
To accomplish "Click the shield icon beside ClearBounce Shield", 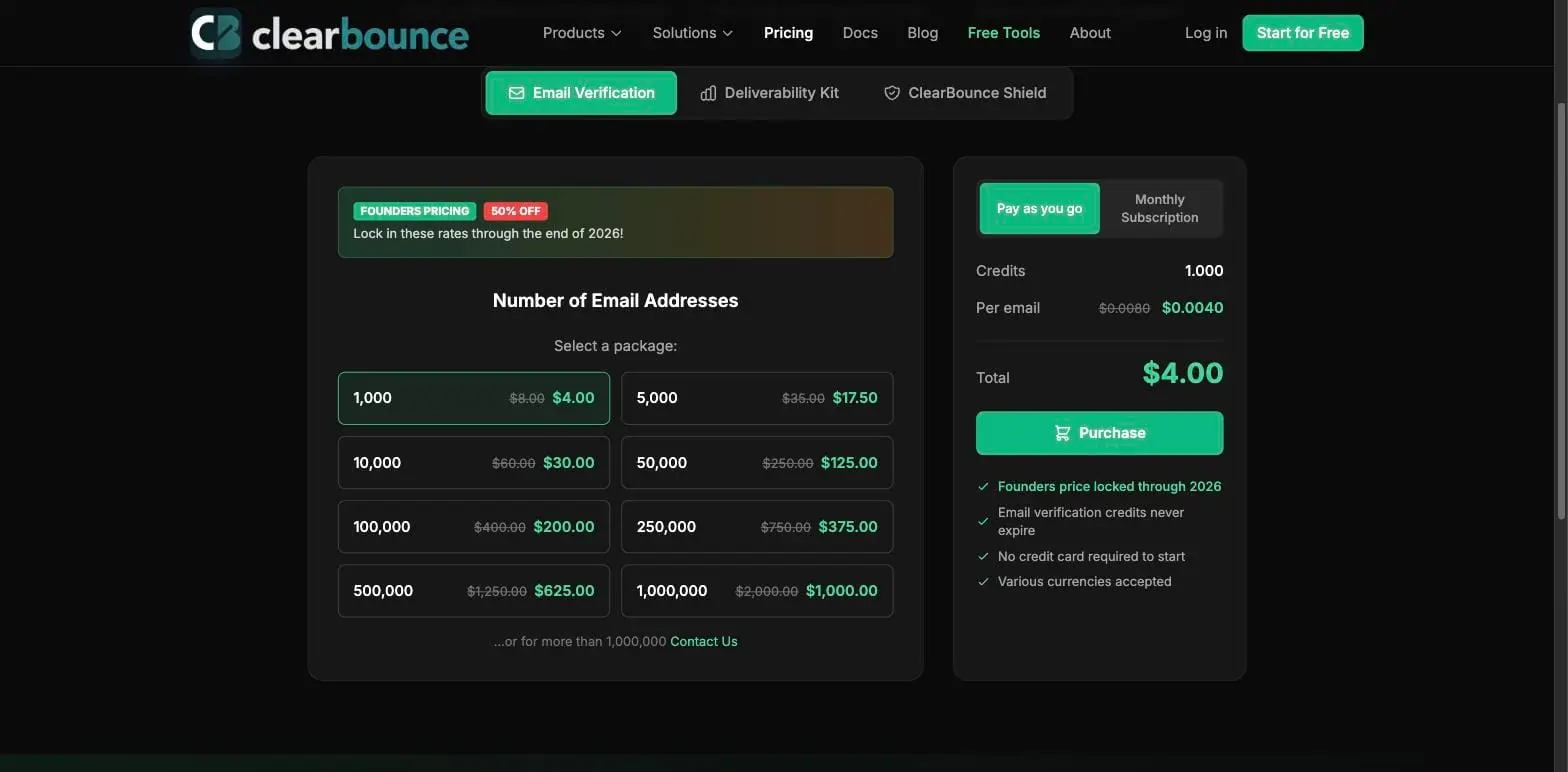I will coord(892,93).
